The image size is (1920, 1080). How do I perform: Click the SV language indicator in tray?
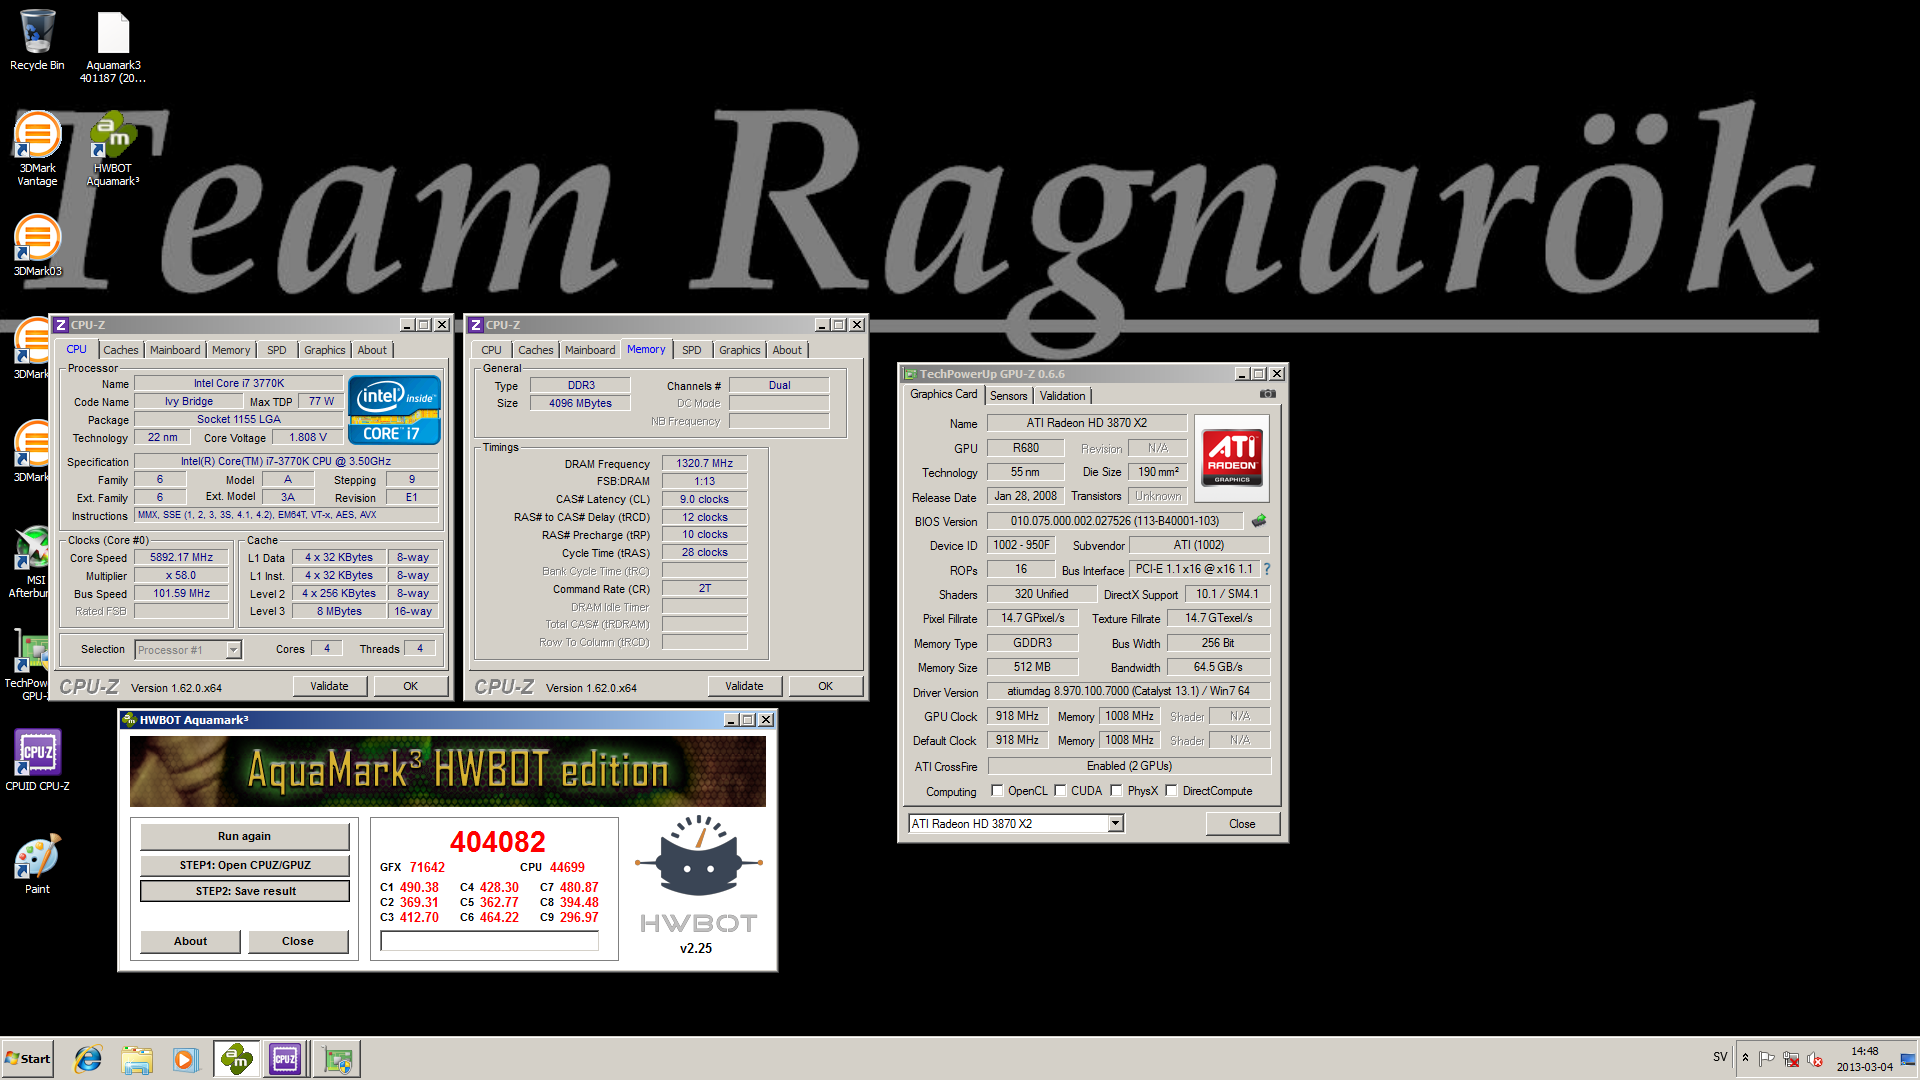coord(1720,1057)
